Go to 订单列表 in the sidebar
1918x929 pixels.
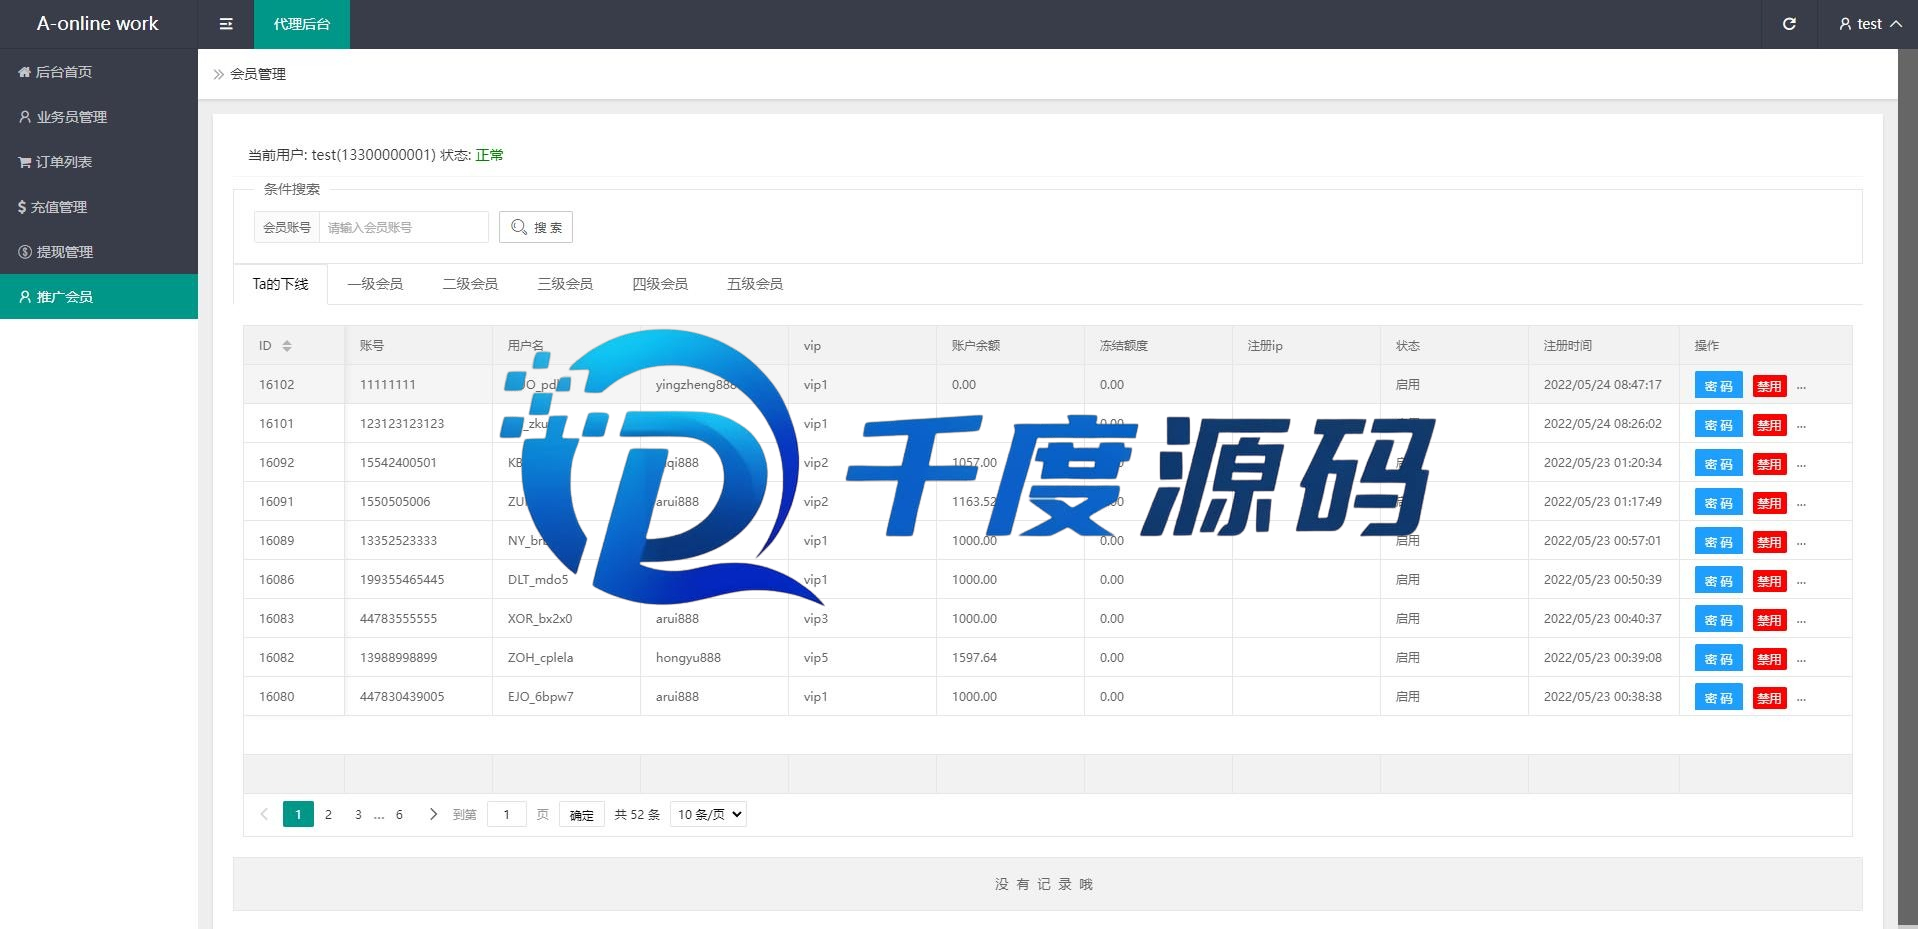point(99,162)
